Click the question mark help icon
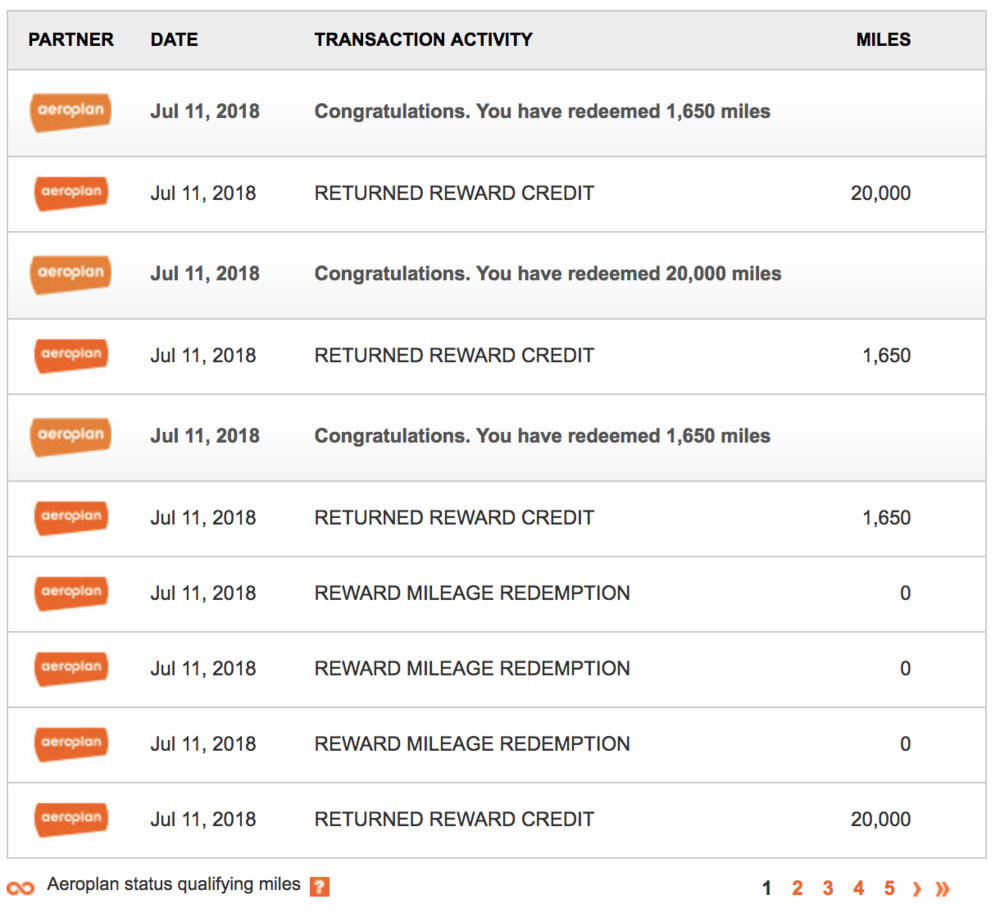1000x913 pixels. 319,886
